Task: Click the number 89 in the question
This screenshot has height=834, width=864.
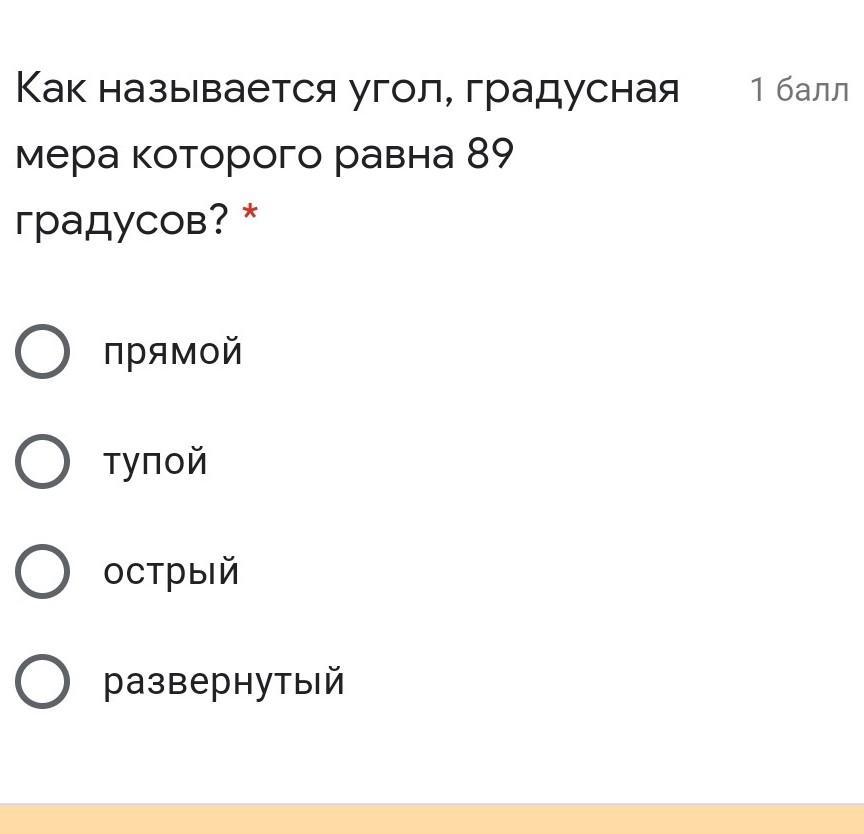Action: (x=489, y=155)
